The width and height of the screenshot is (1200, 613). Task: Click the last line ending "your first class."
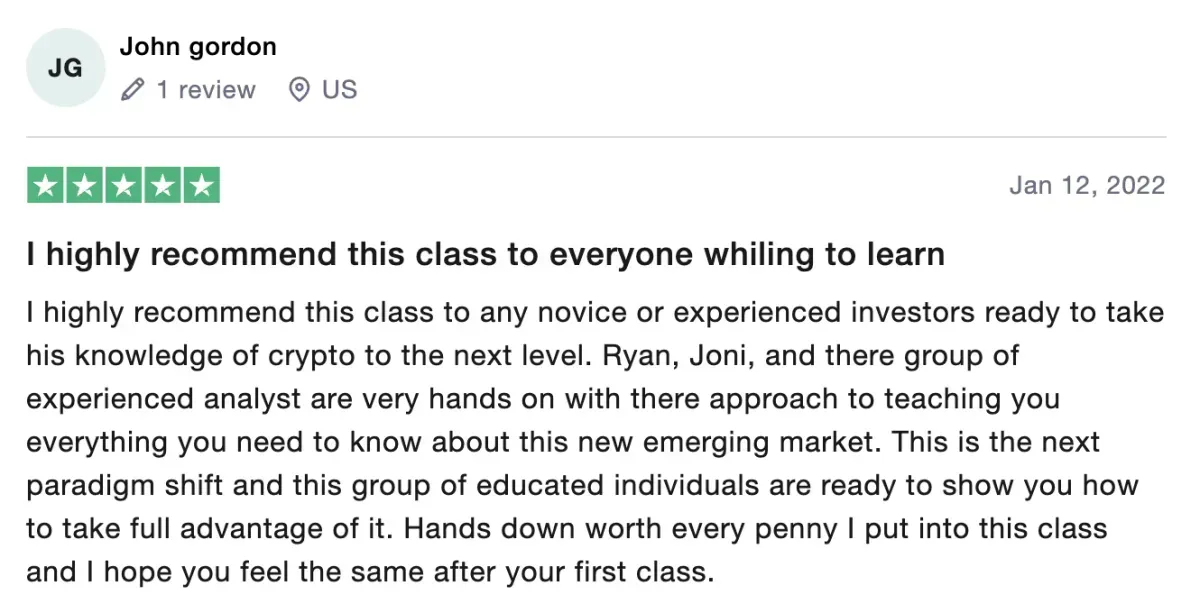(370, 573)
